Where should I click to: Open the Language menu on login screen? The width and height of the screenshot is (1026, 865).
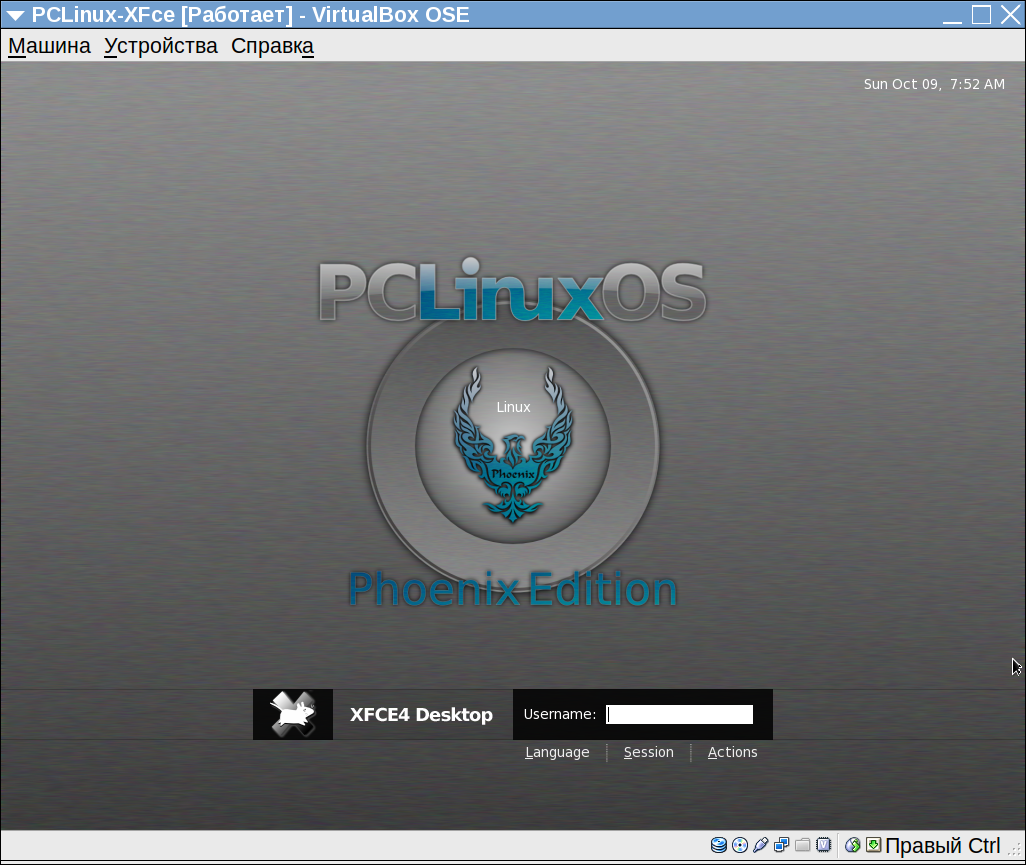point(557,752)
